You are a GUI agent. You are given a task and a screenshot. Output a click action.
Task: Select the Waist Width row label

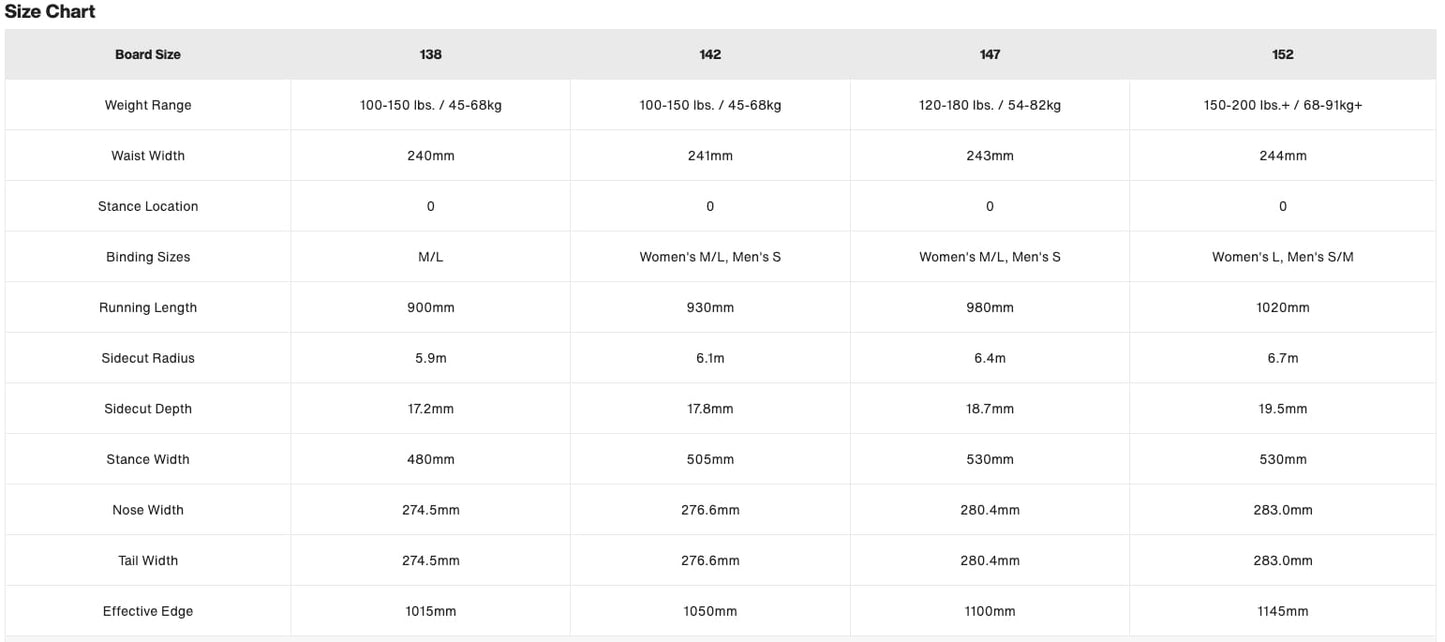(148, 156)
